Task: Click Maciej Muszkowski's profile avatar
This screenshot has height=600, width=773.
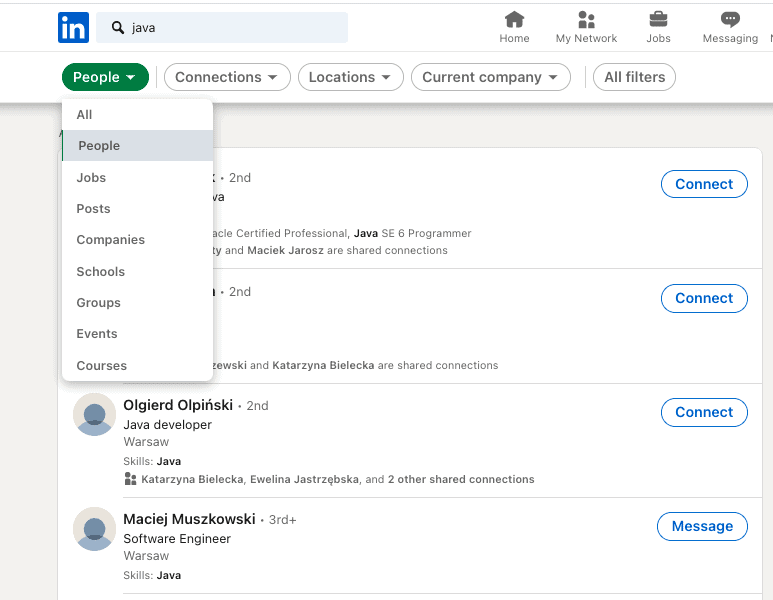Action: pos(95,528)
